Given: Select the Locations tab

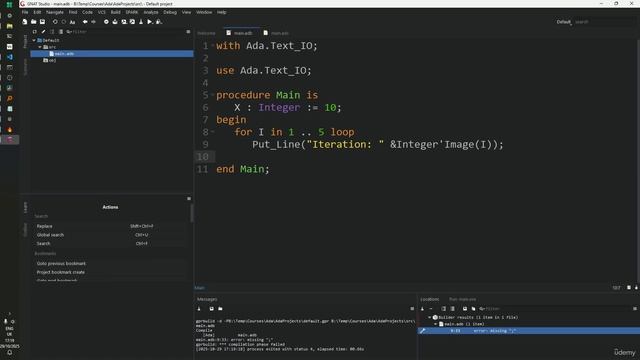Looking at the screenshot, I should pyautogui.click(x=429, y=299).
